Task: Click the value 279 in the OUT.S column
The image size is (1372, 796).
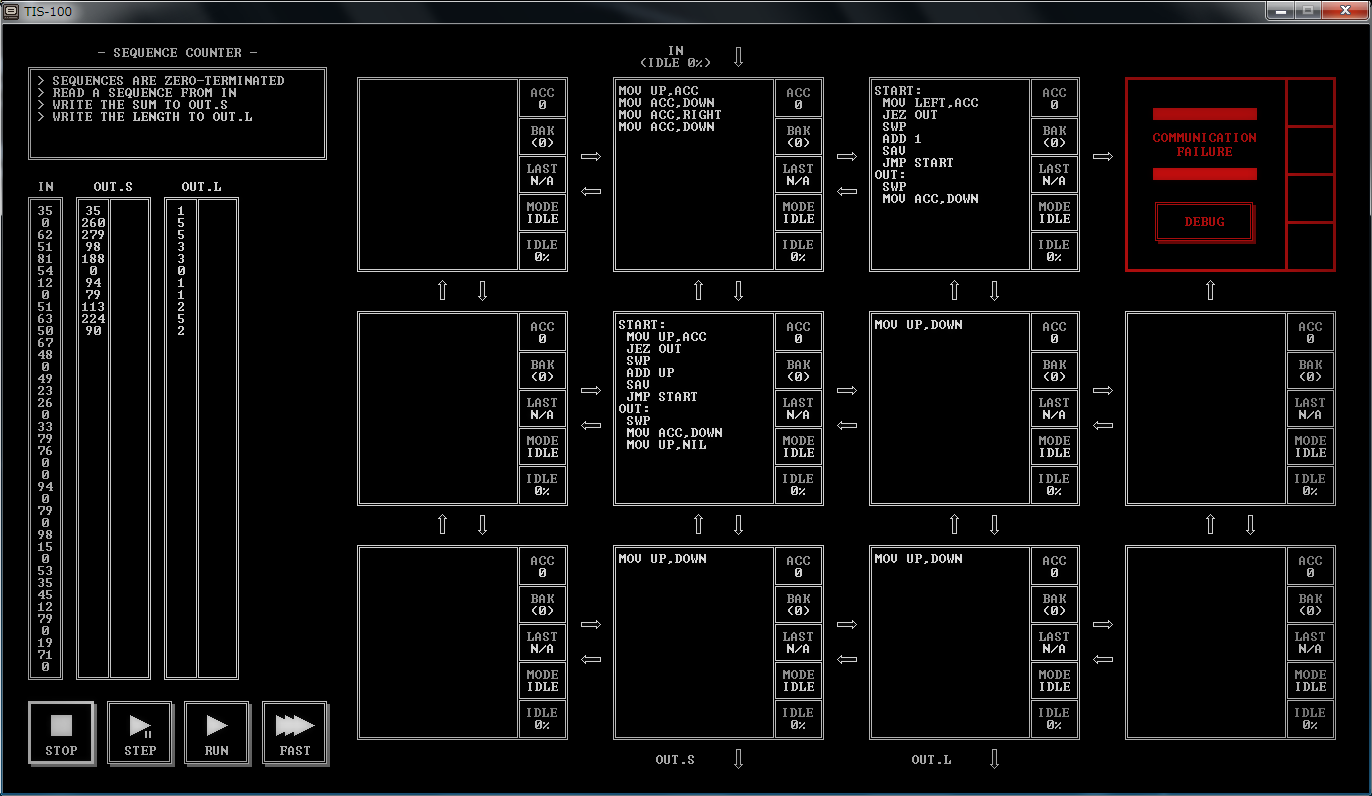Action: (93, 236)
